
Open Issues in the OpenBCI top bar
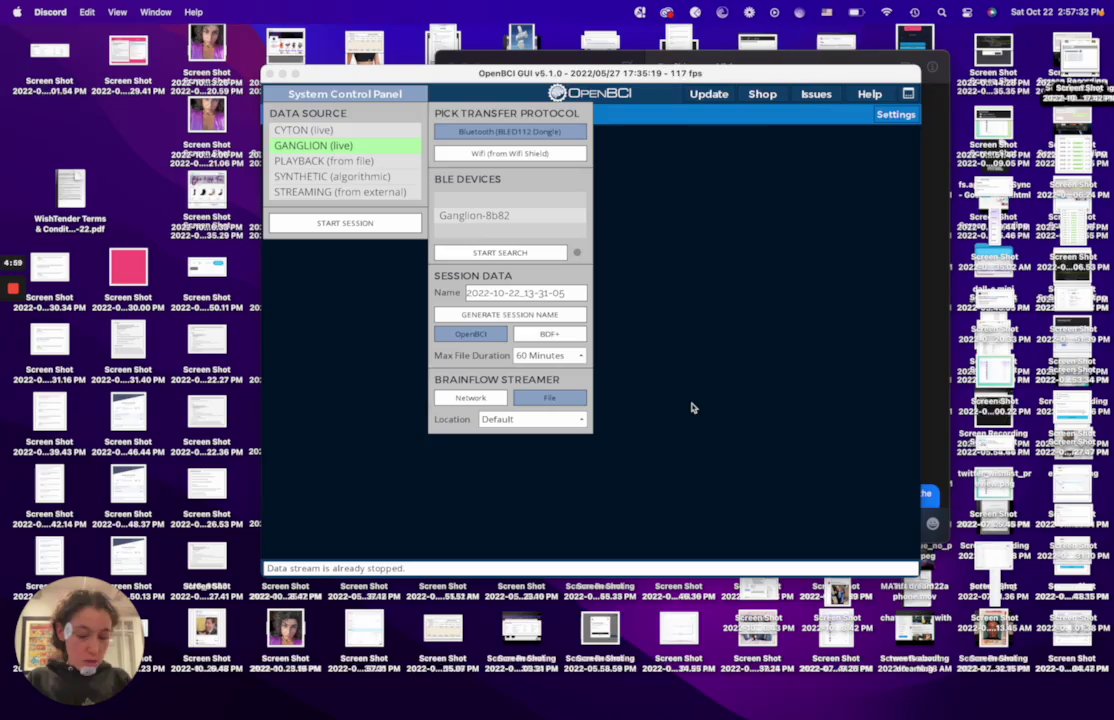816,94
